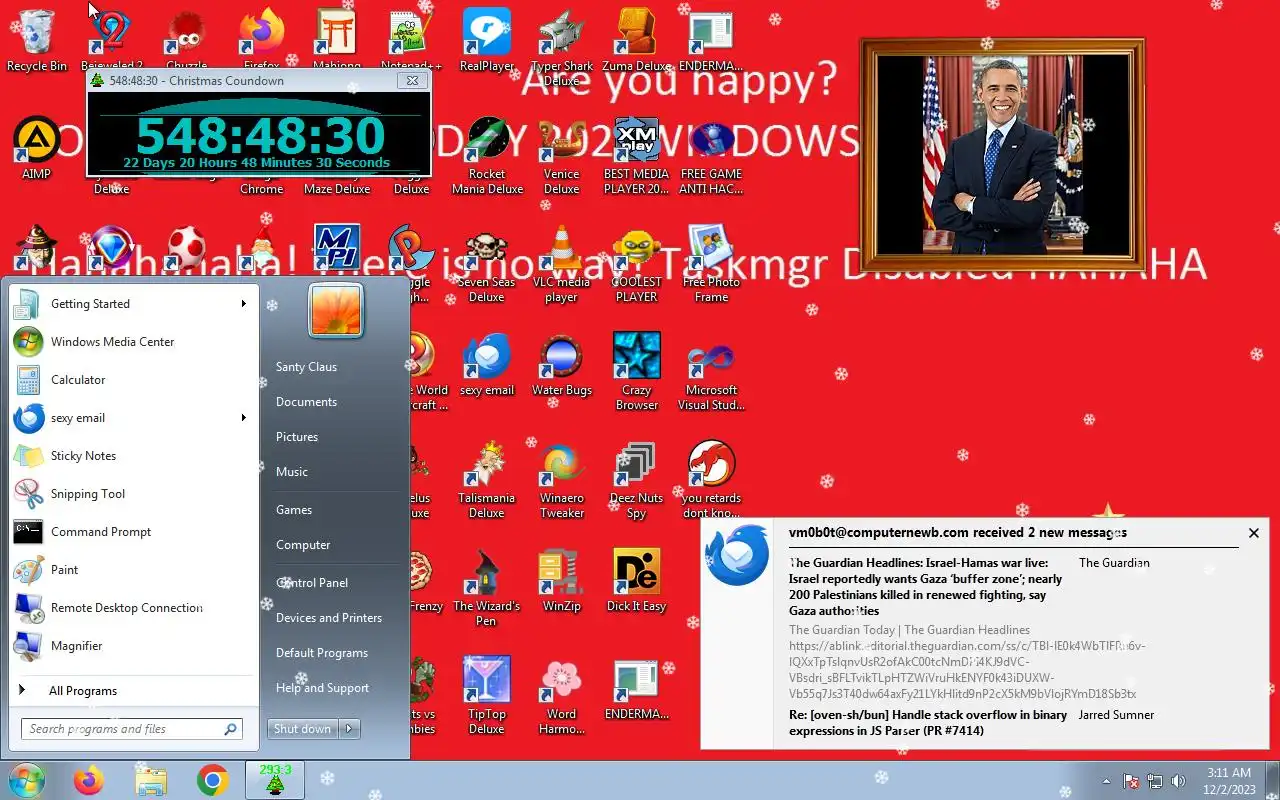Open Microsoft Visual Studio shortcut
This screenshot has height=800, width=1280.
click(712, 371)
